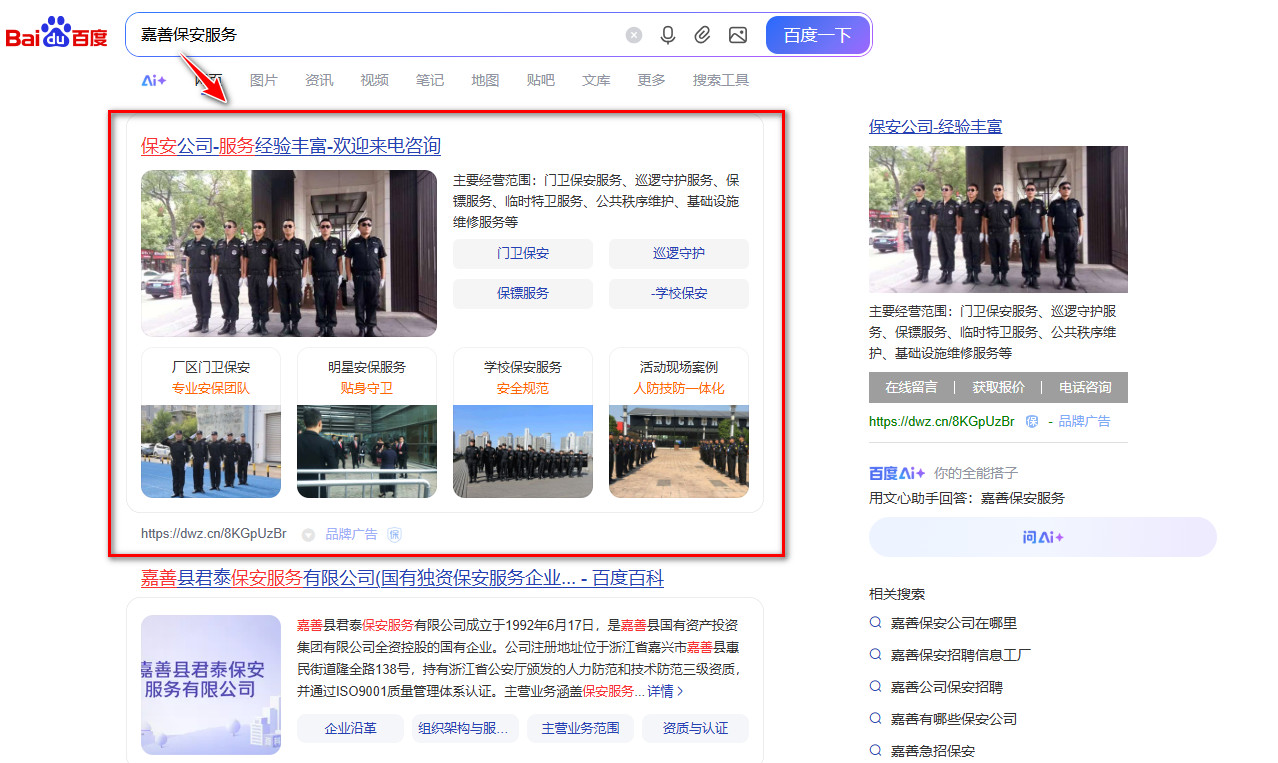
Task: Open the 更多 tab menu
Action: pos(651,80)
